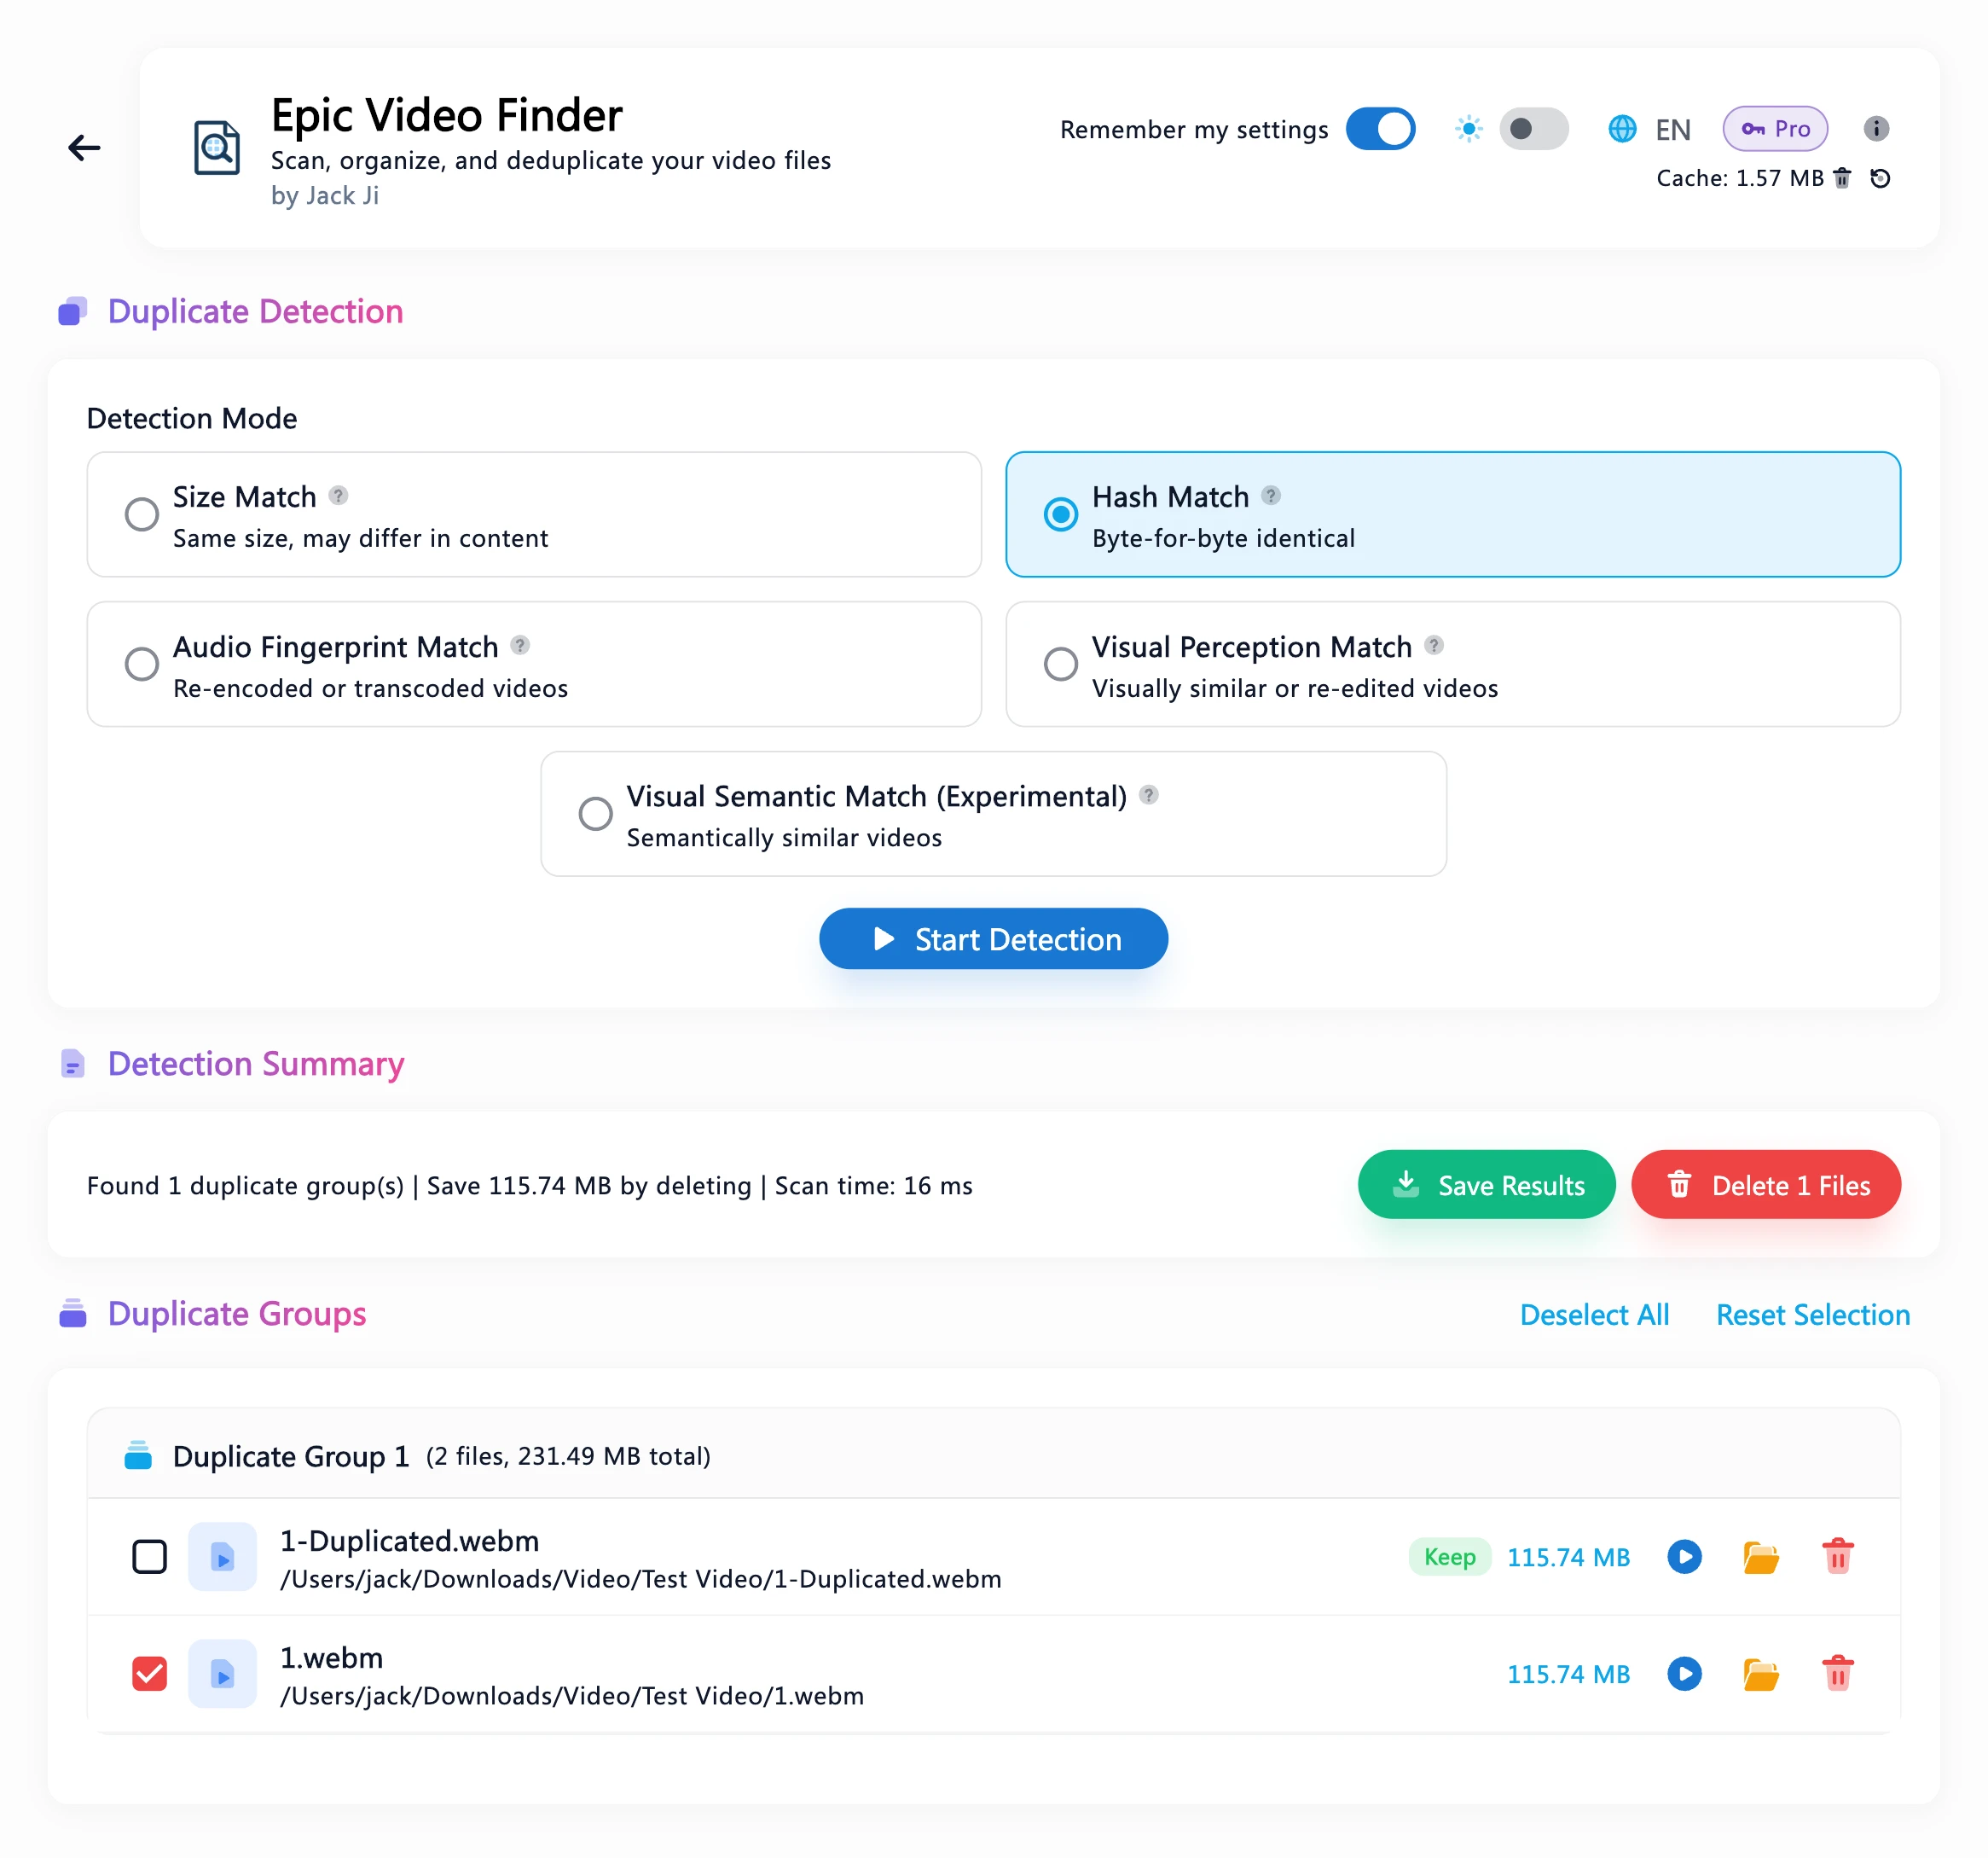The height and width of the screenshot is (1858, 1988).
Task: Click the Detection Summary section heading
Action: point(256,1064)
